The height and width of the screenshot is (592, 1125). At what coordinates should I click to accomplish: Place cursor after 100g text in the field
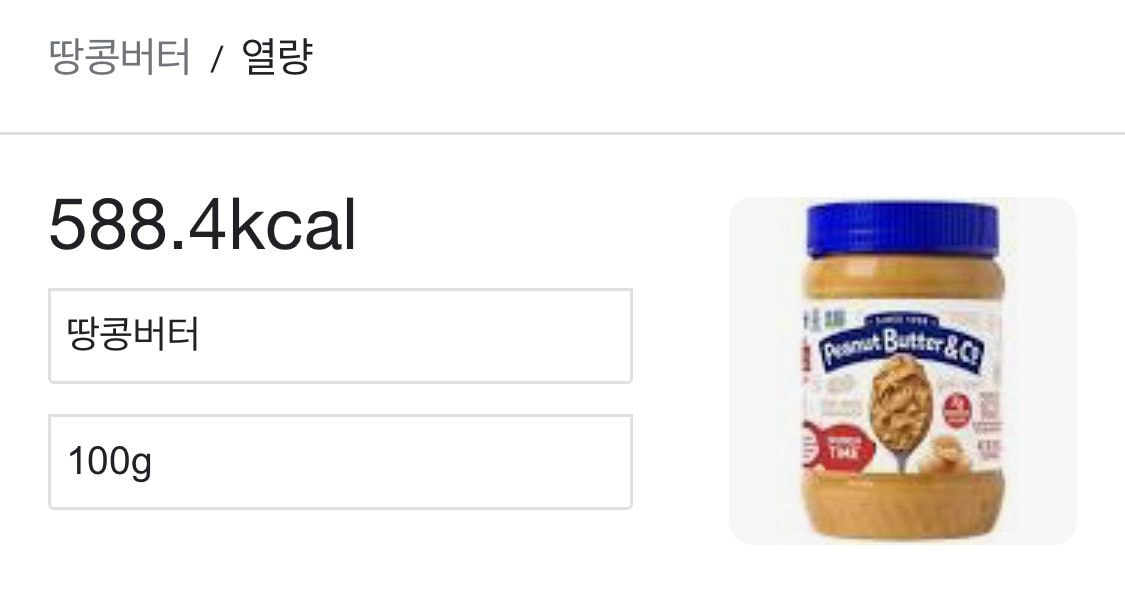coord(154,461)
